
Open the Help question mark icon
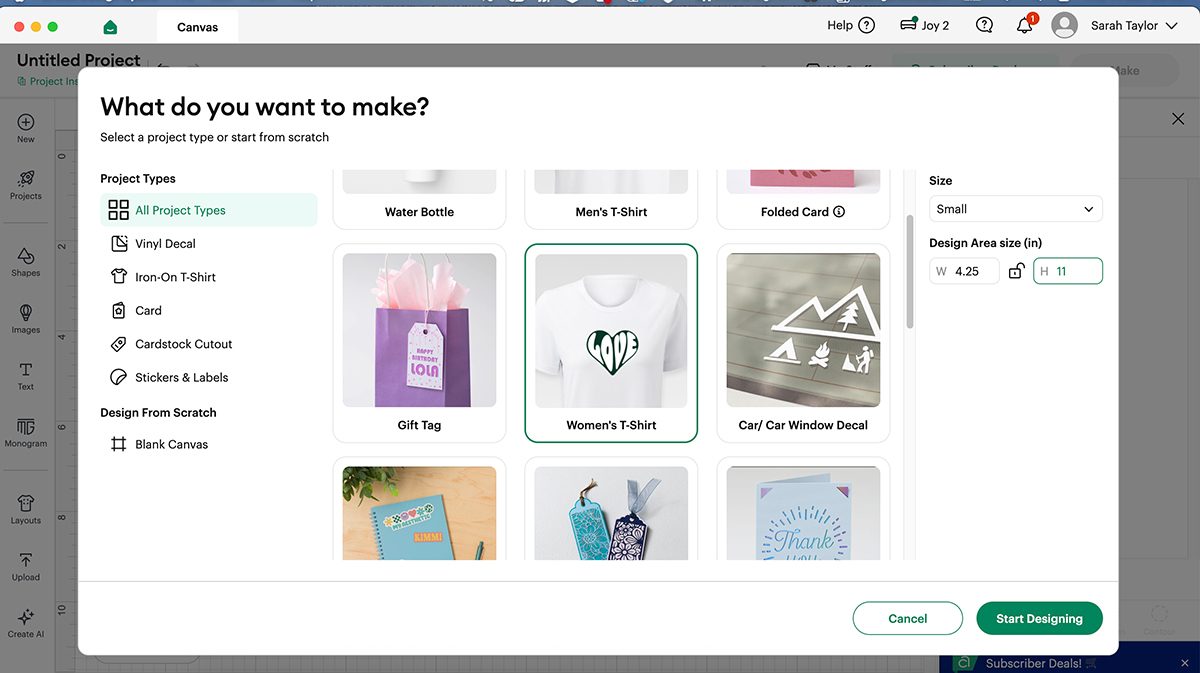point(866,26)
